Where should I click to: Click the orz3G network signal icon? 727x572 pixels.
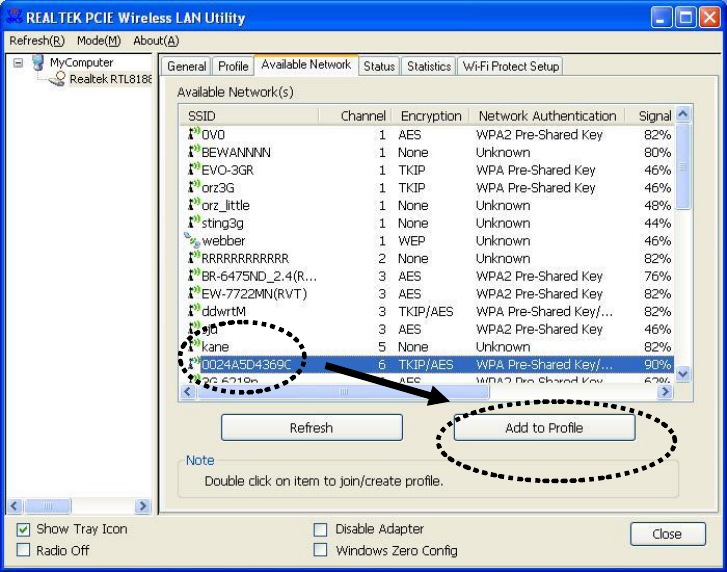[194, 186]
